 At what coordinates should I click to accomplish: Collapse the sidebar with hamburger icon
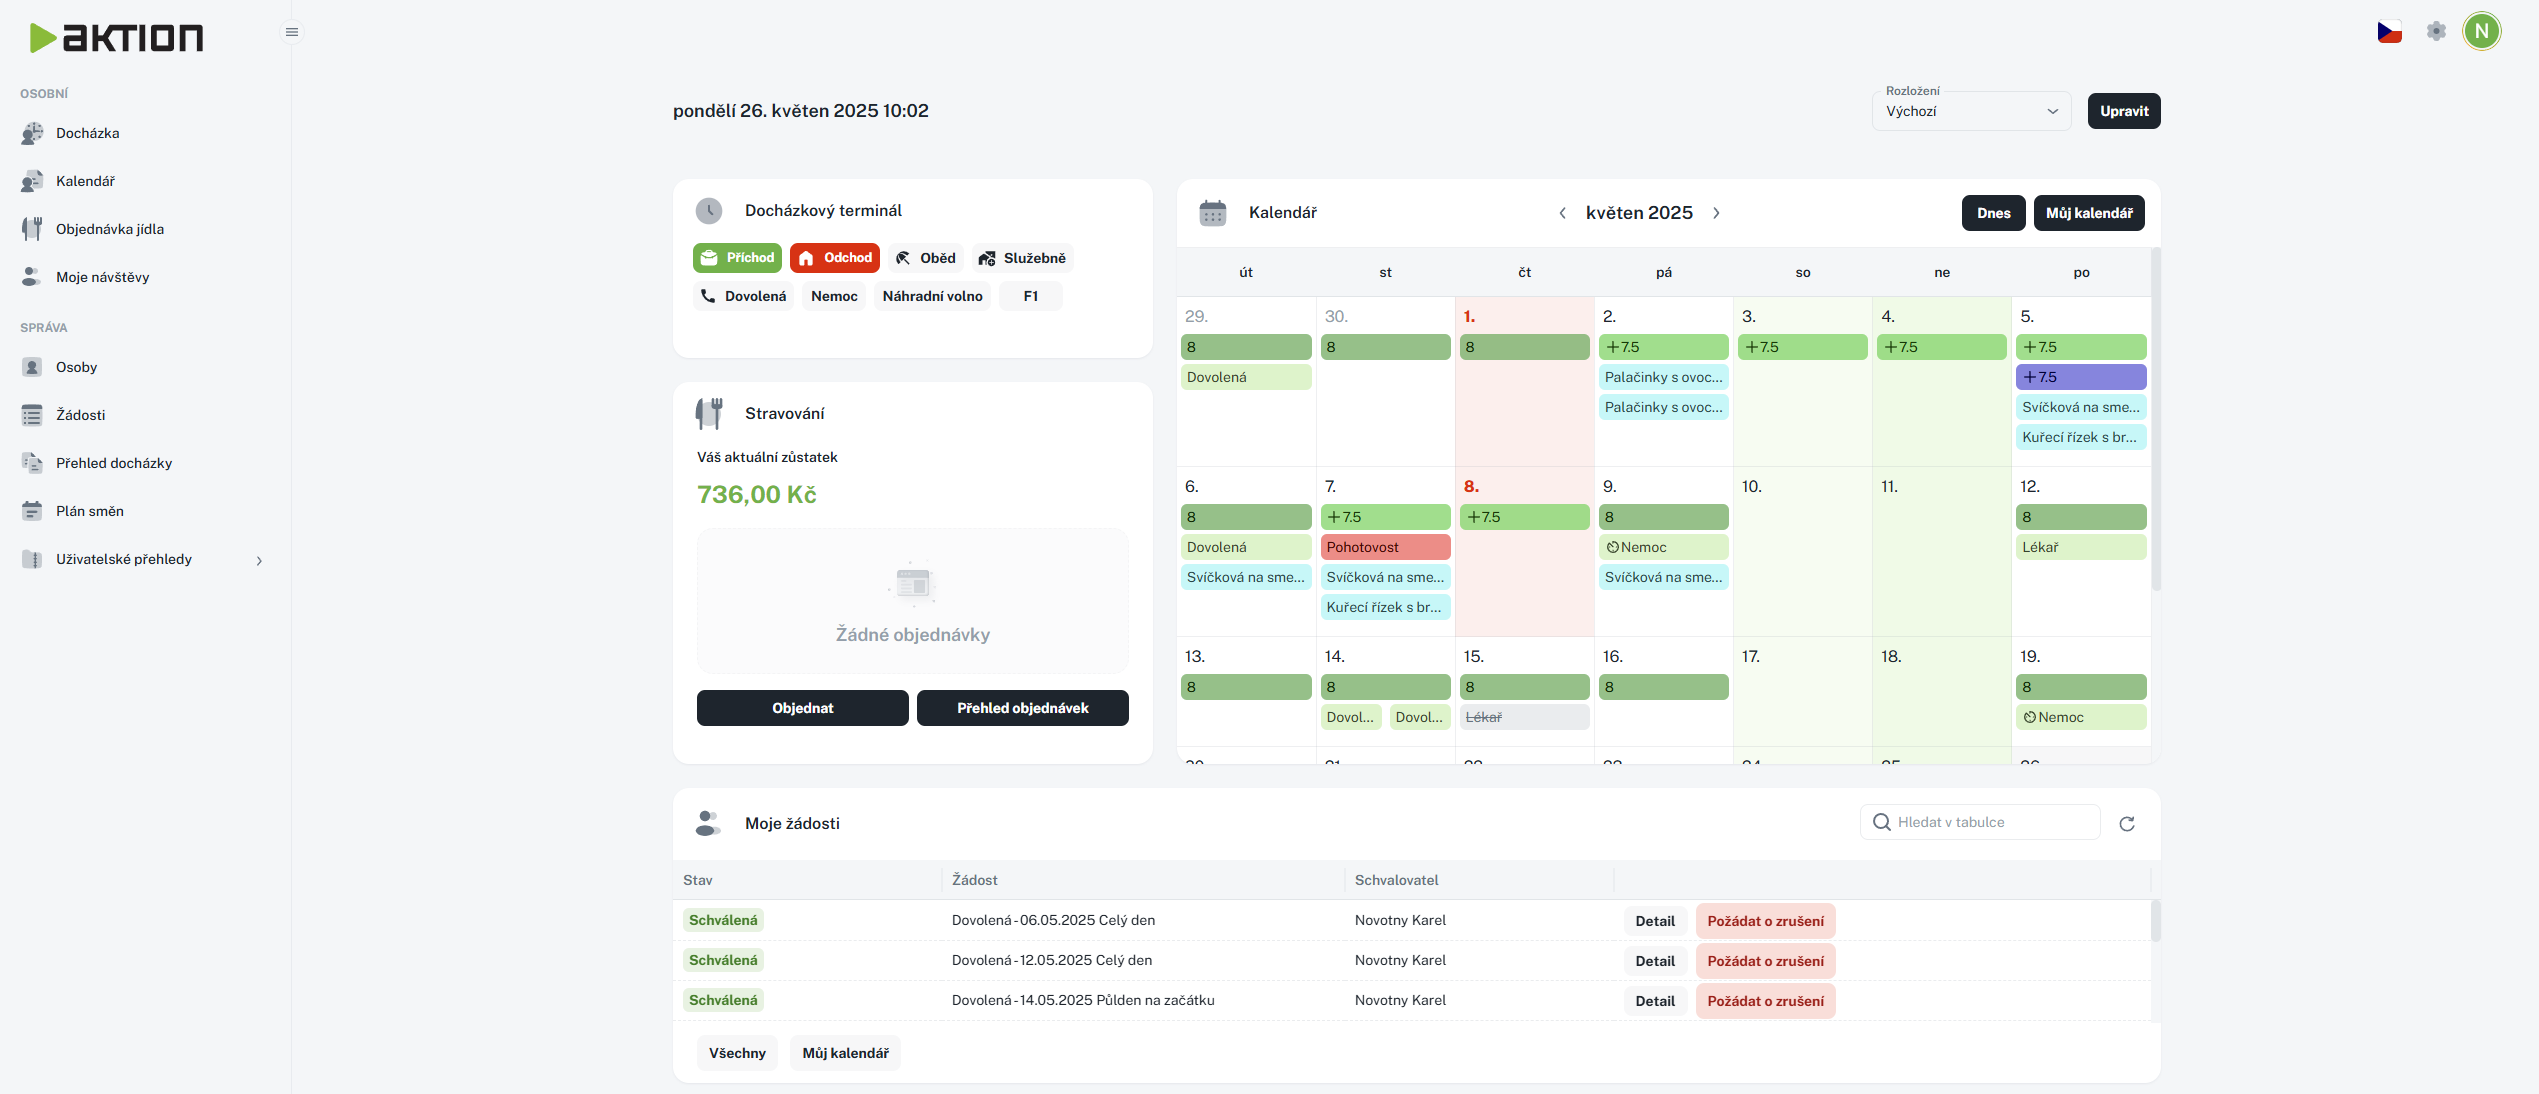tap(291, 32)
